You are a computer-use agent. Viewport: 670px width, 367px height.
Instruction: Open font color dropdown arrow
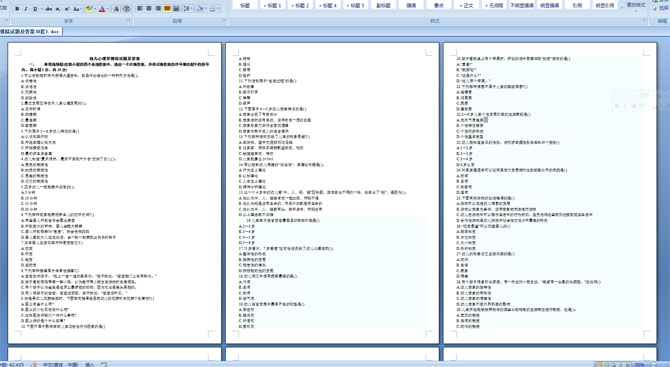coord(108,9)
